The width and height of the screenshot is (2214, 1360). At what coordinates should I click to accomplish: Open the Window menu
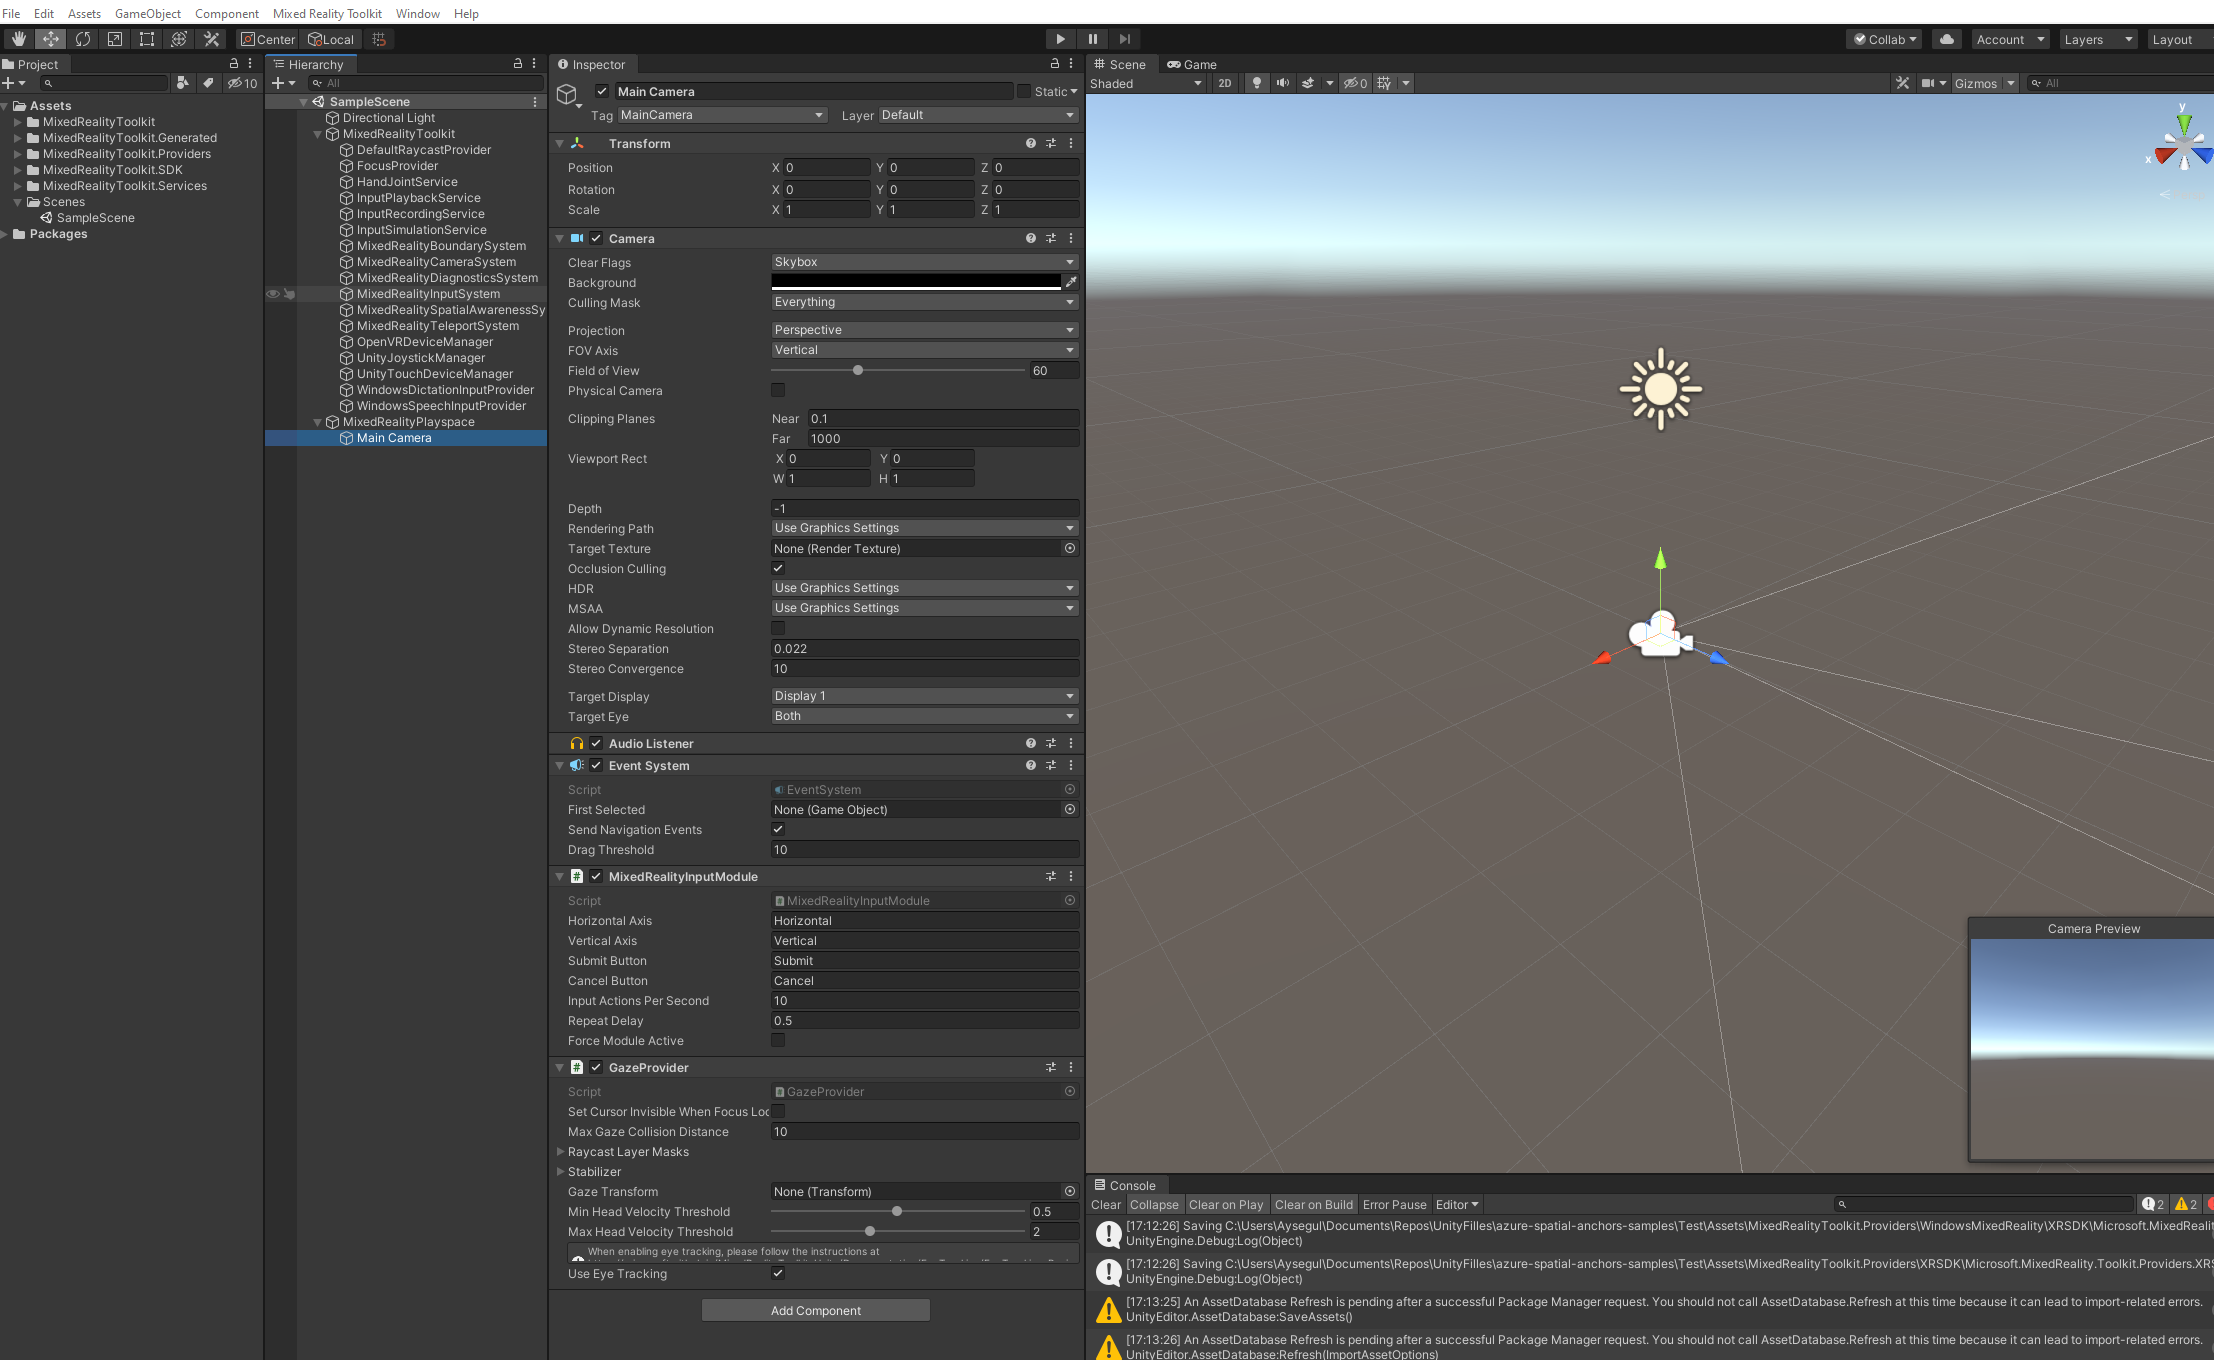point(418,13)
